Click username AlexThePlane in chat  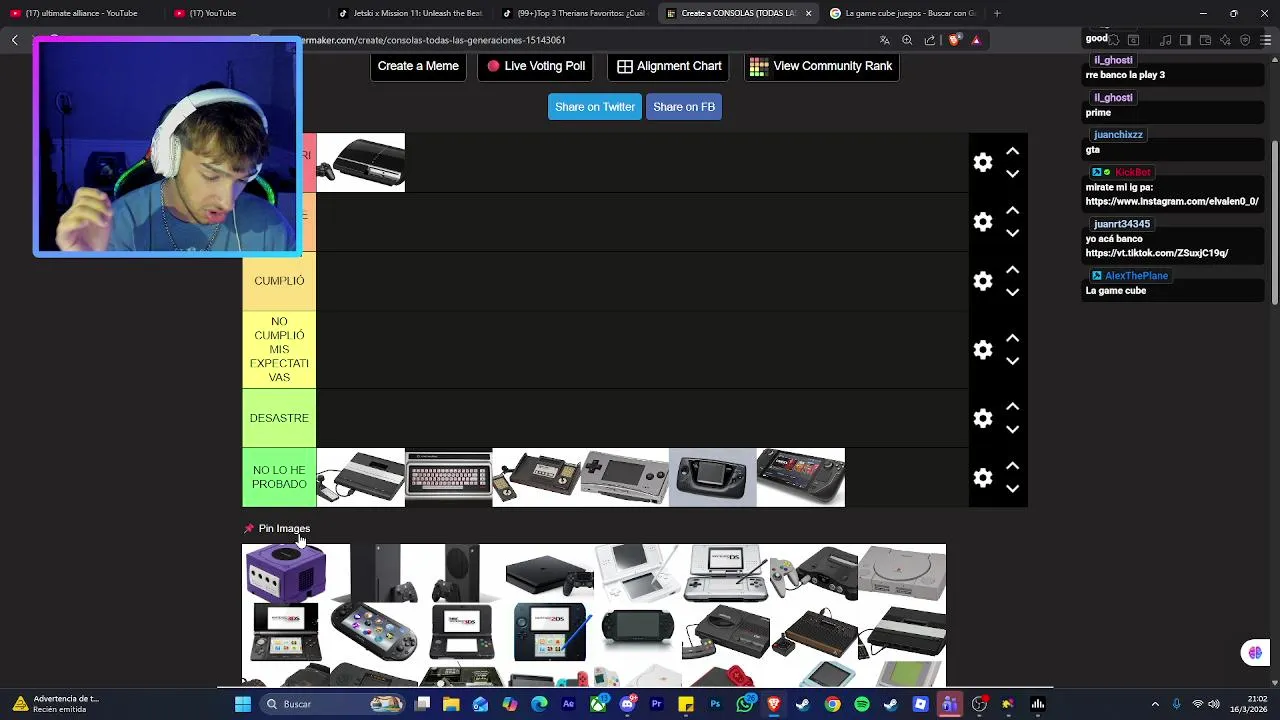(x=1136, y=276)
